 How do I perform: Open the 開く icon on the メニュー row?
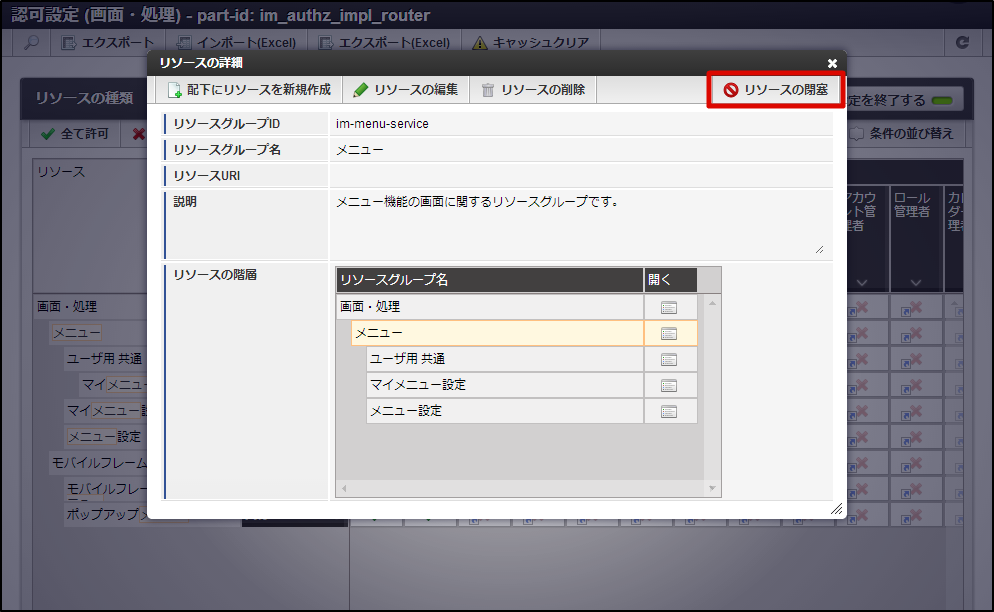(670, 332)
